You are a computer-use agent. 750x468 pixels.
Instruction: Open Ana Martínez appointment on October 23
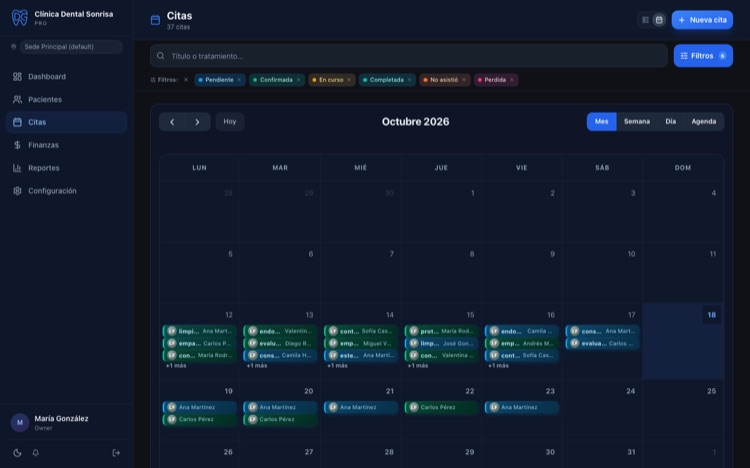(x=521, y=407)
